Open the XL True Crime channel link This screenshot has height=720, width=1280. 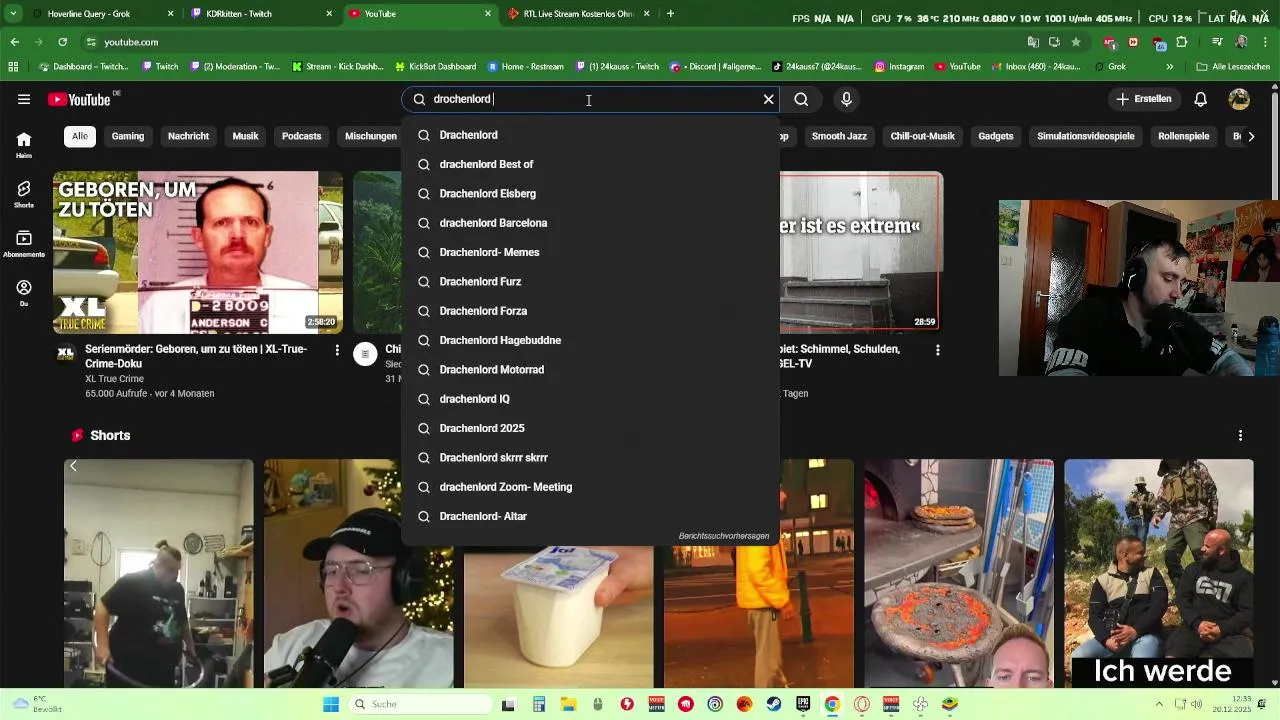[x=114, y=379]
